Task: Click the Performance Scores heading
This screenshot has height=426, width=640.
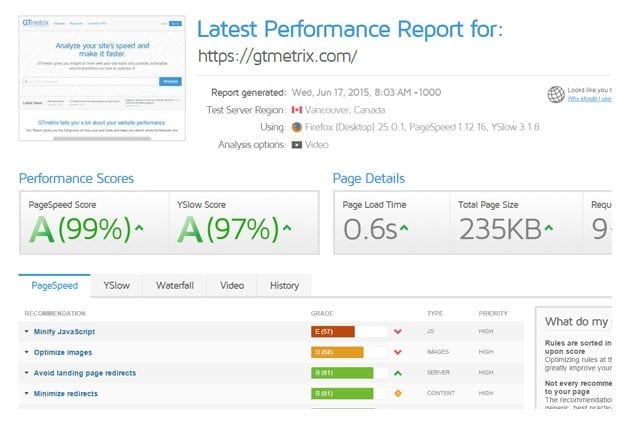Action: click(x=76, y=179)
